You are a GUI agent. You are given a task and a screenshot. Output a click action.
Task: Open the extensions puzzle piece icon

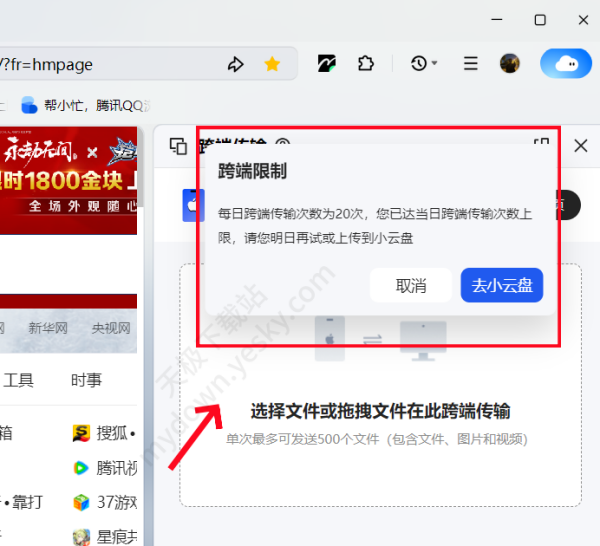click(x=366, y=63)
